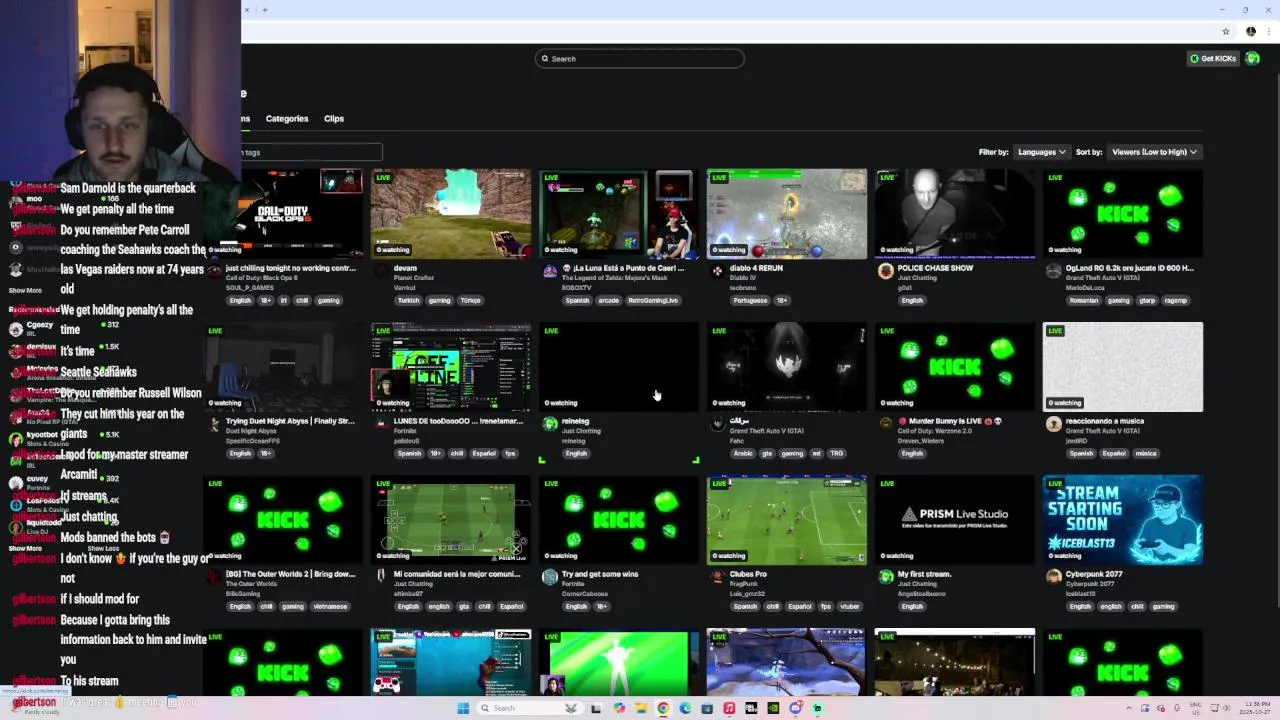Viewport: 1280px width, 720px height.
Task: Open the STREAM STARTING SOON thumbnail
Action: coord(1123,520)
